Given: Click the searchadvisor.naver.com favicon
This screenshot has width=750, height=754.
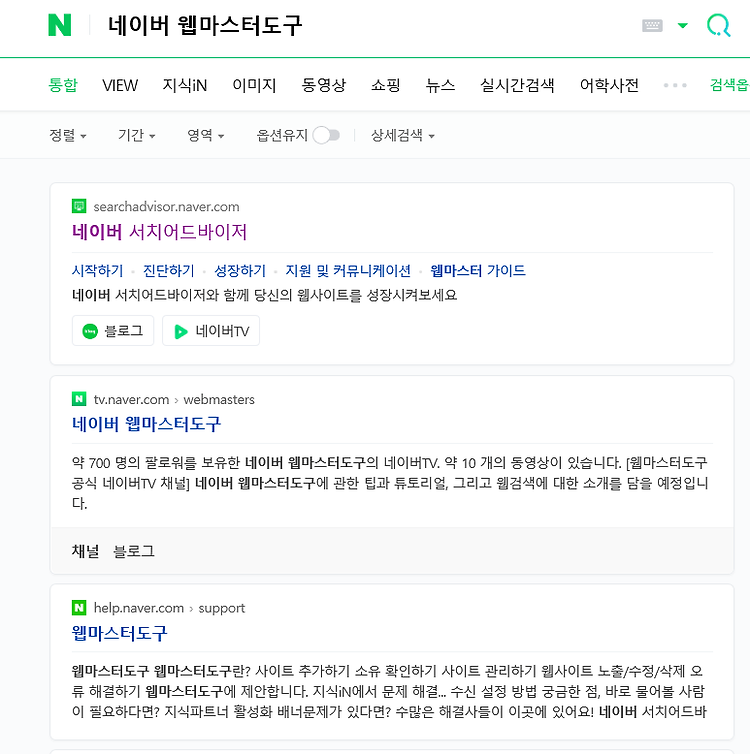Looking at the screenshot, I should [79, 206].
